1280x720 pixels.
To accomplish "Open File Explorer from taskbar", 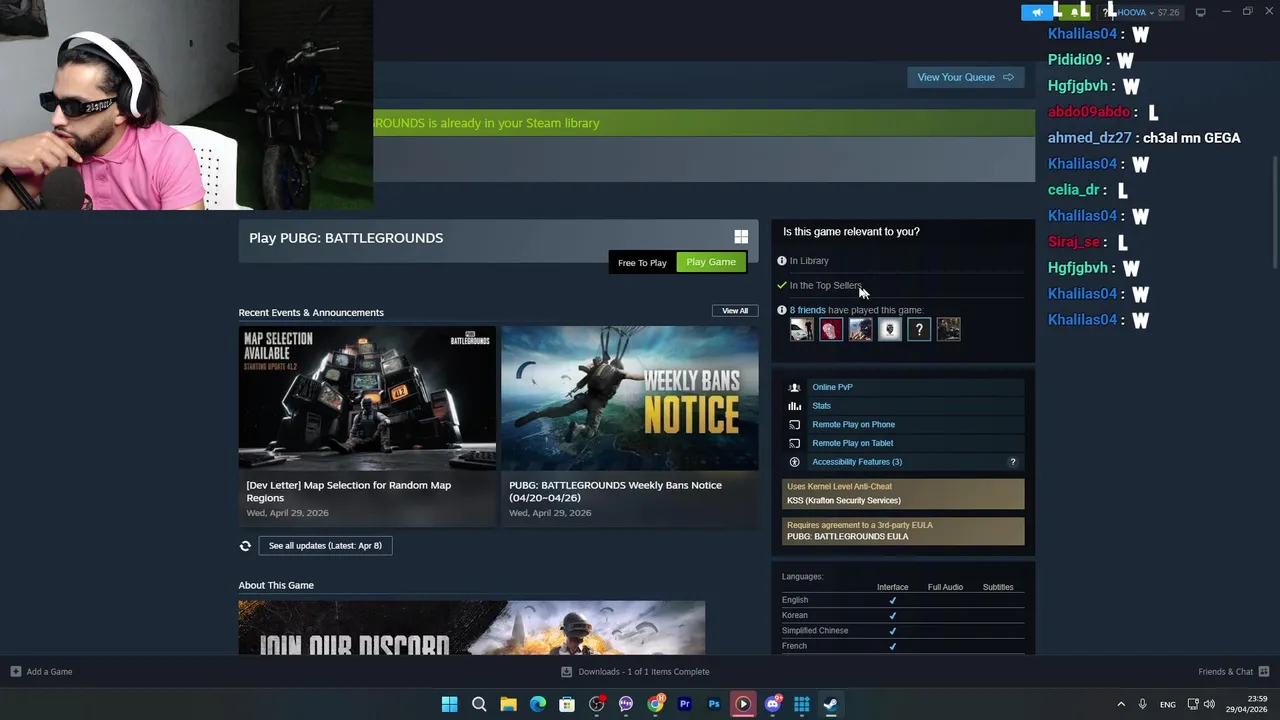I will tap(508, 704).
